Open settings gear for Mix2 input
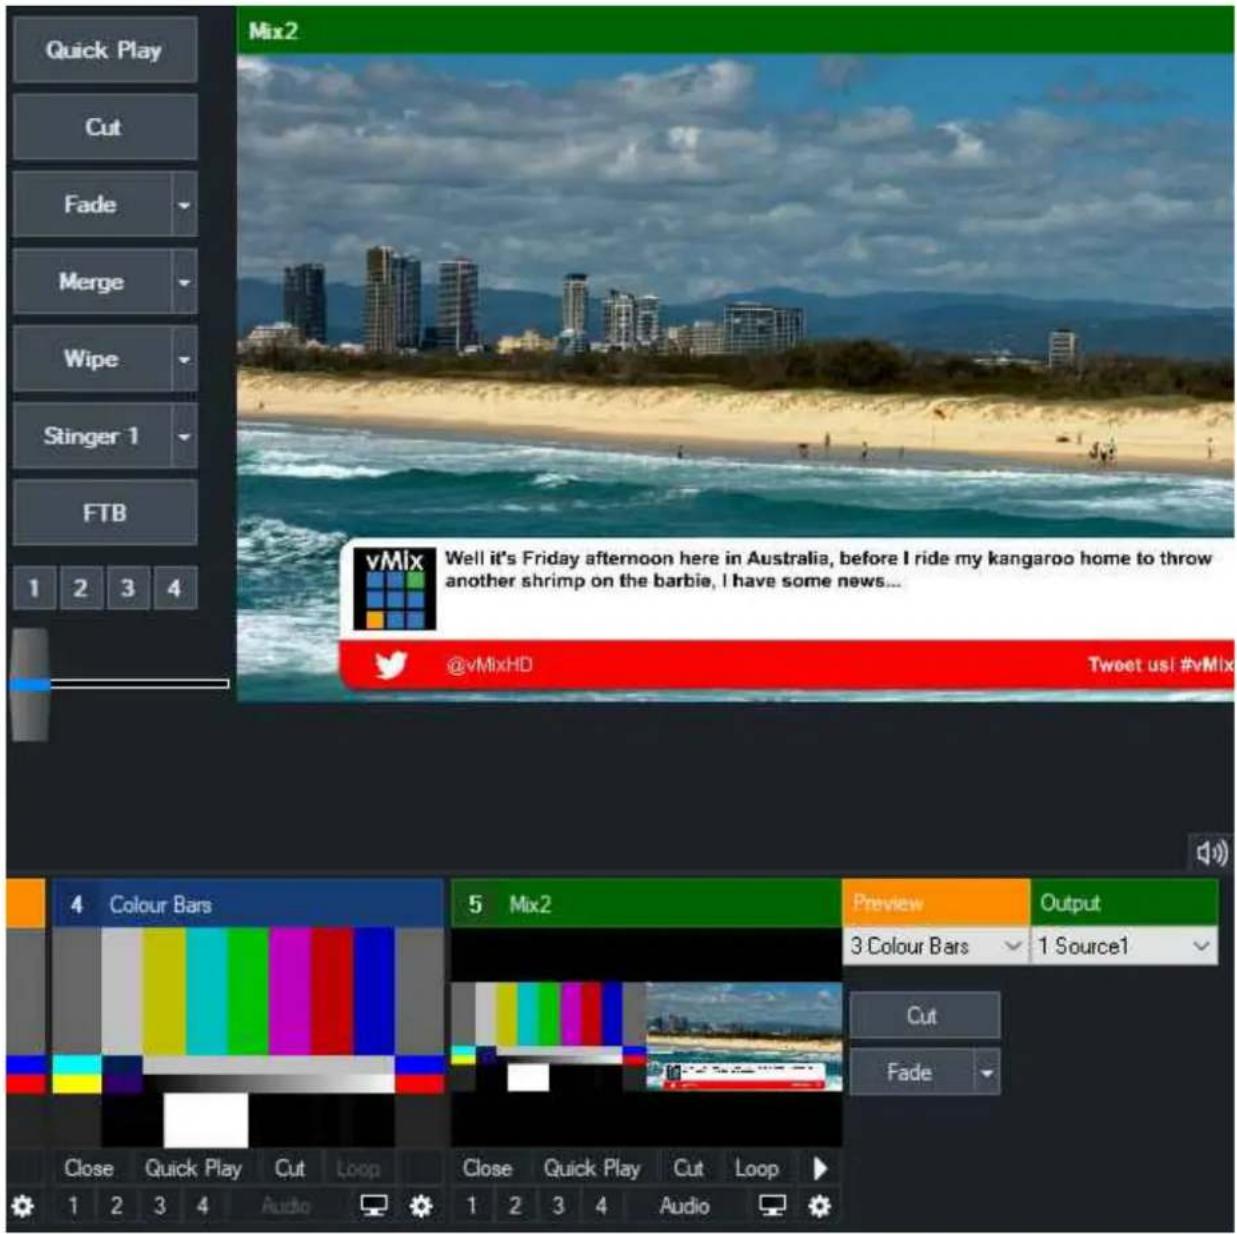 (x=819, y=1206)
